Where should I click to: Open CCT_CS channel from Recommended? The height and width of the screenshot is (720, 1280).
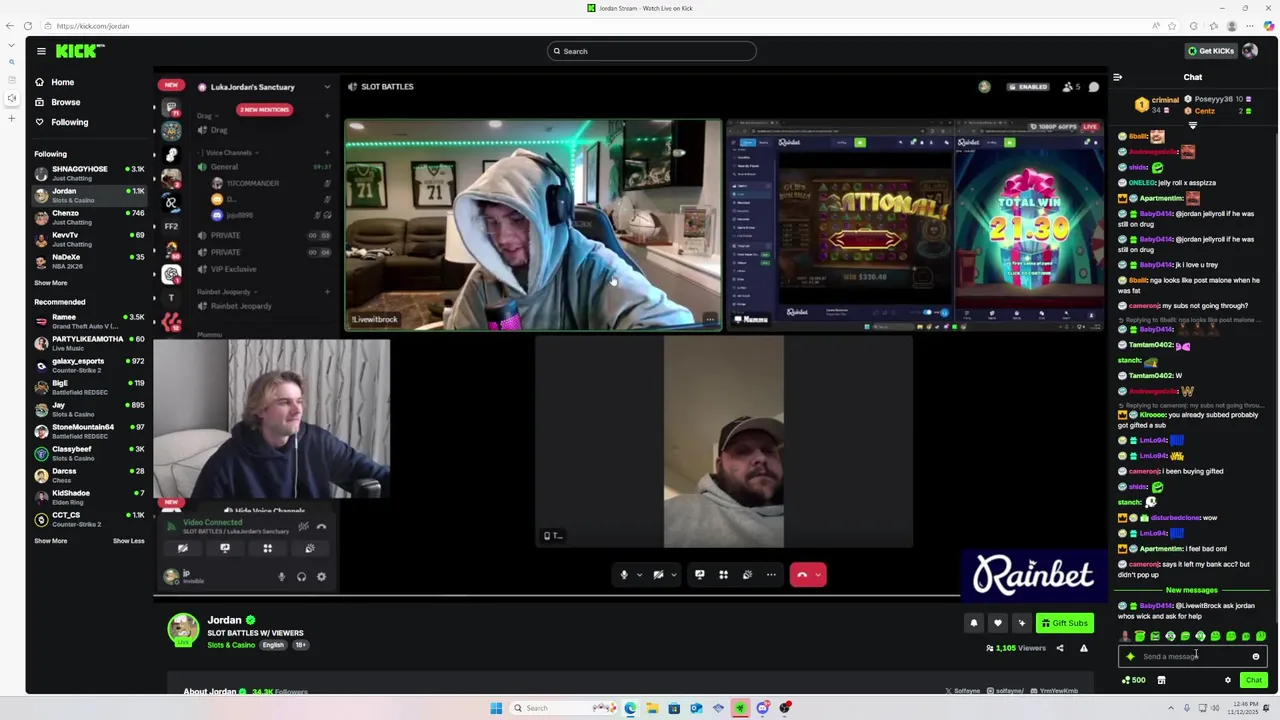pos(89,519)
